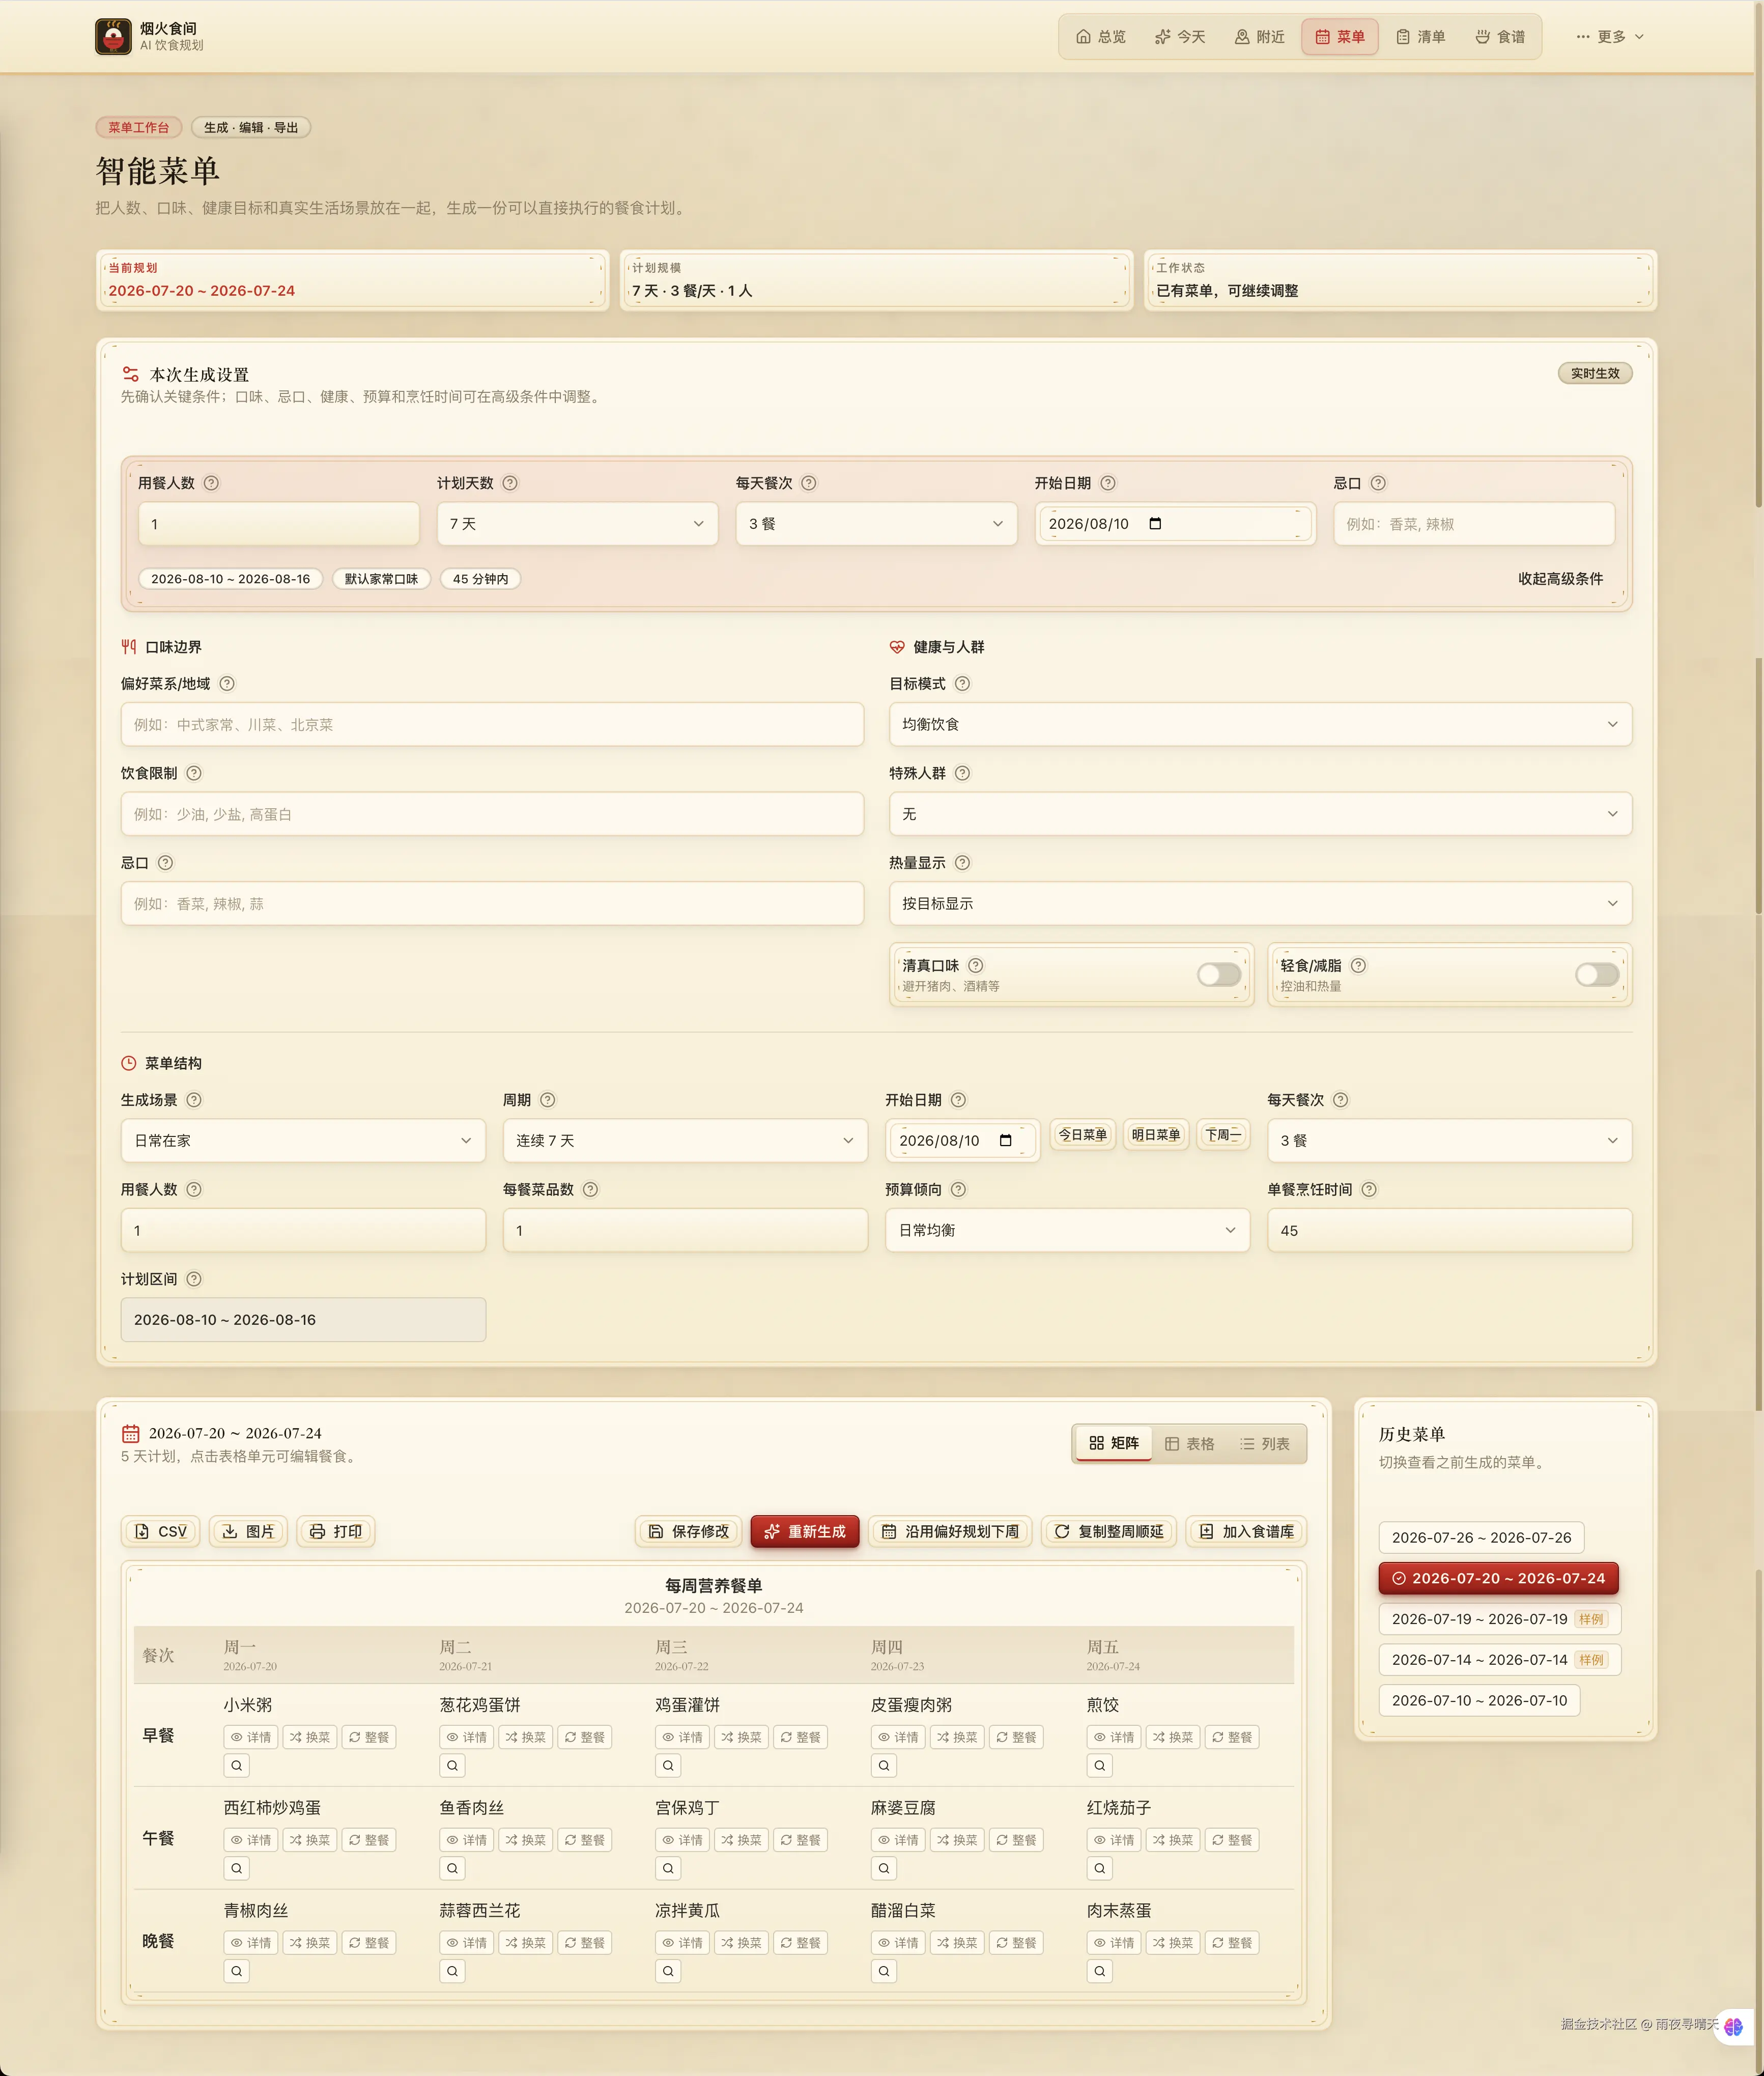Click the help icon next to 偏好菜系/地域
This screenshot has width=1764, height=2076.
pos(227,684)
